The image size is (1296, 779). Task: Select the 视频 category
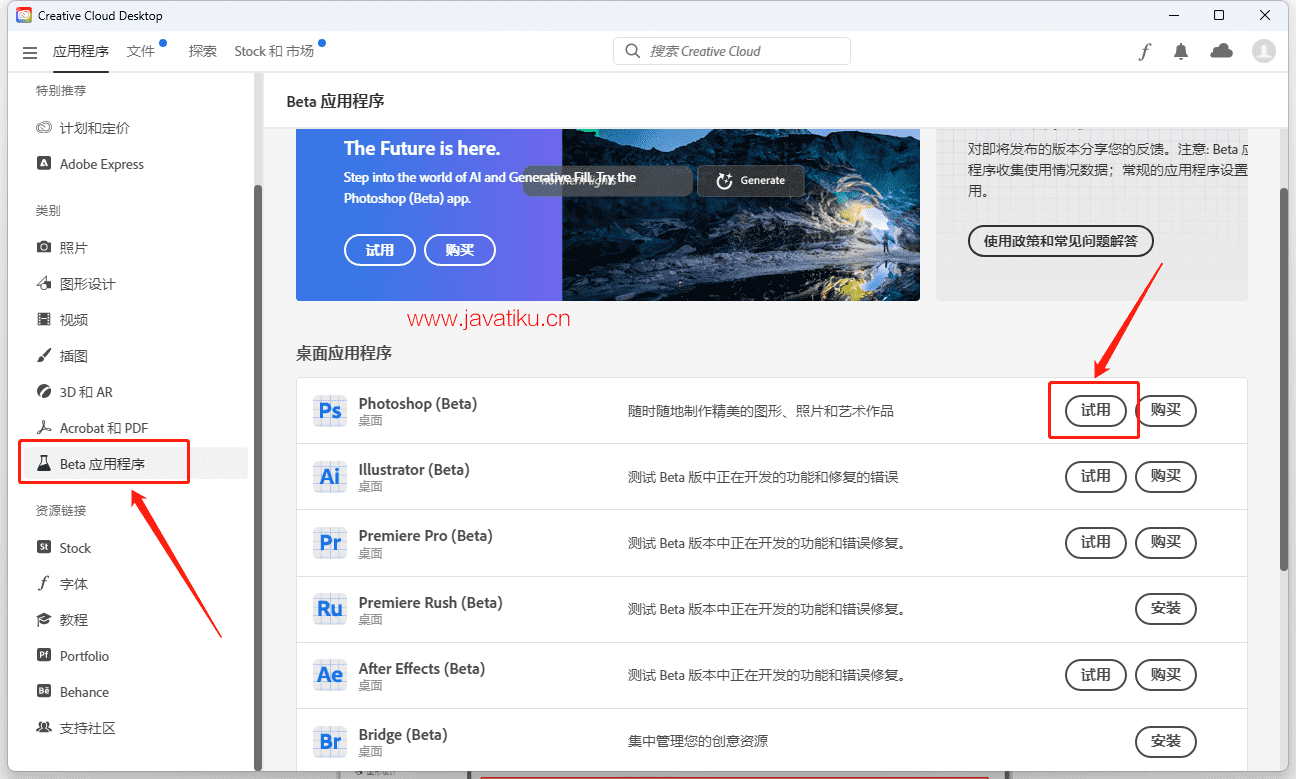coord(62,320)
